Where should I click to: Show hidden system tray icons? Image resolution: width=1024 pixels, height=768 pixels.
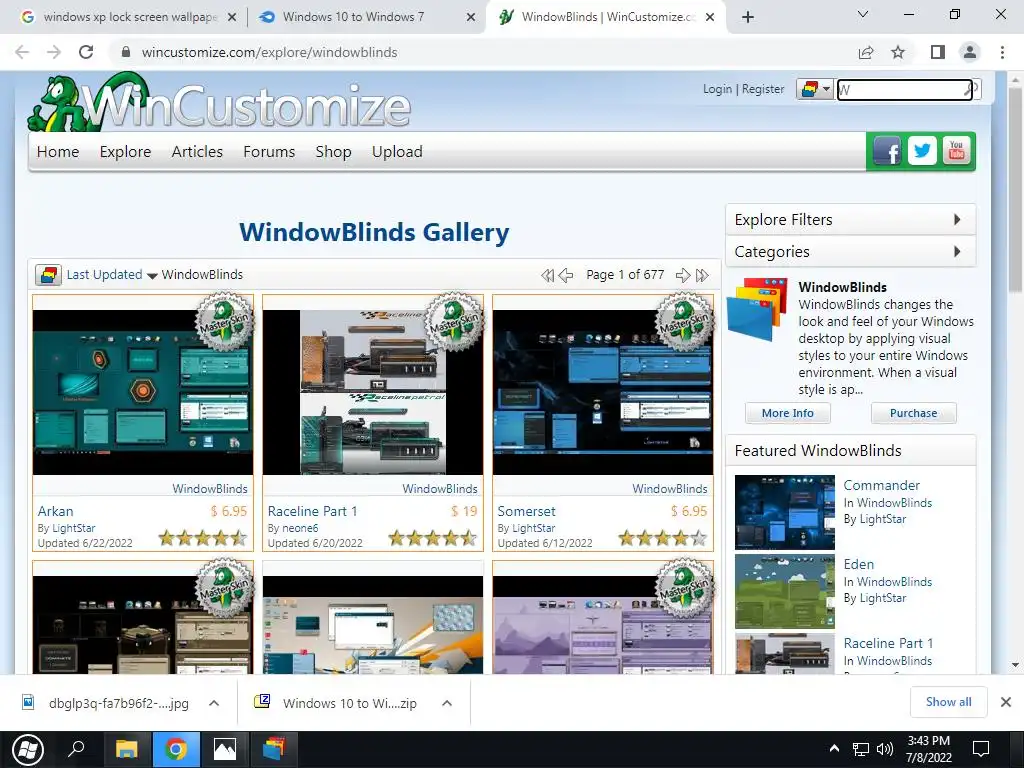(x=834, y=749)
